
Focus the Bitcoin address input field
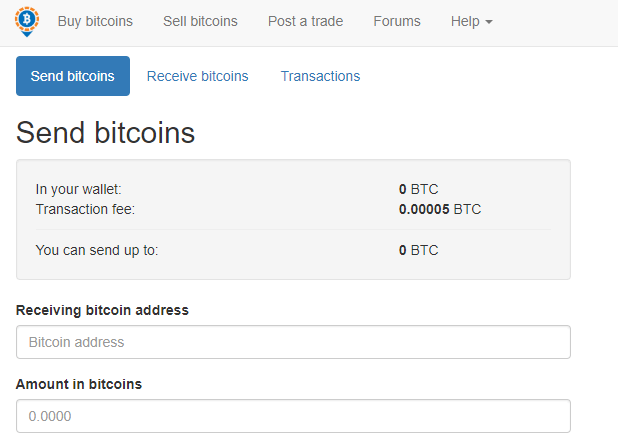click(293, 342)
